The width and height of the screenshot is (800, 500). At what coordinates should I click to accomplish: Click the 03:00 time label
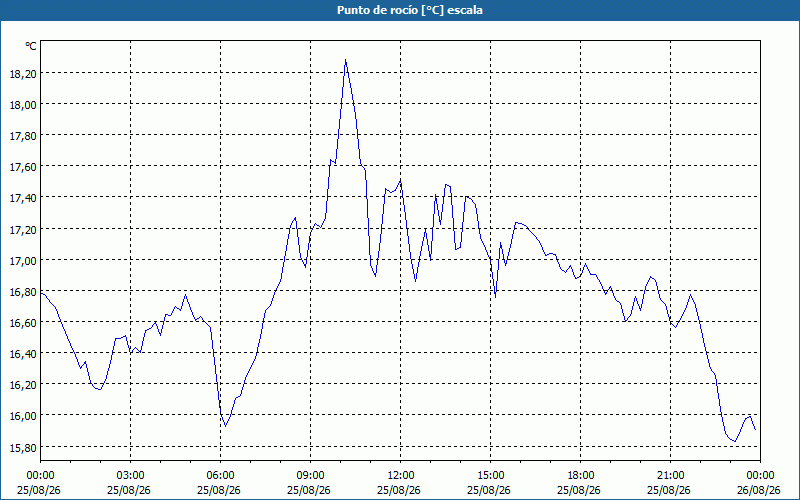coord(131,476)
